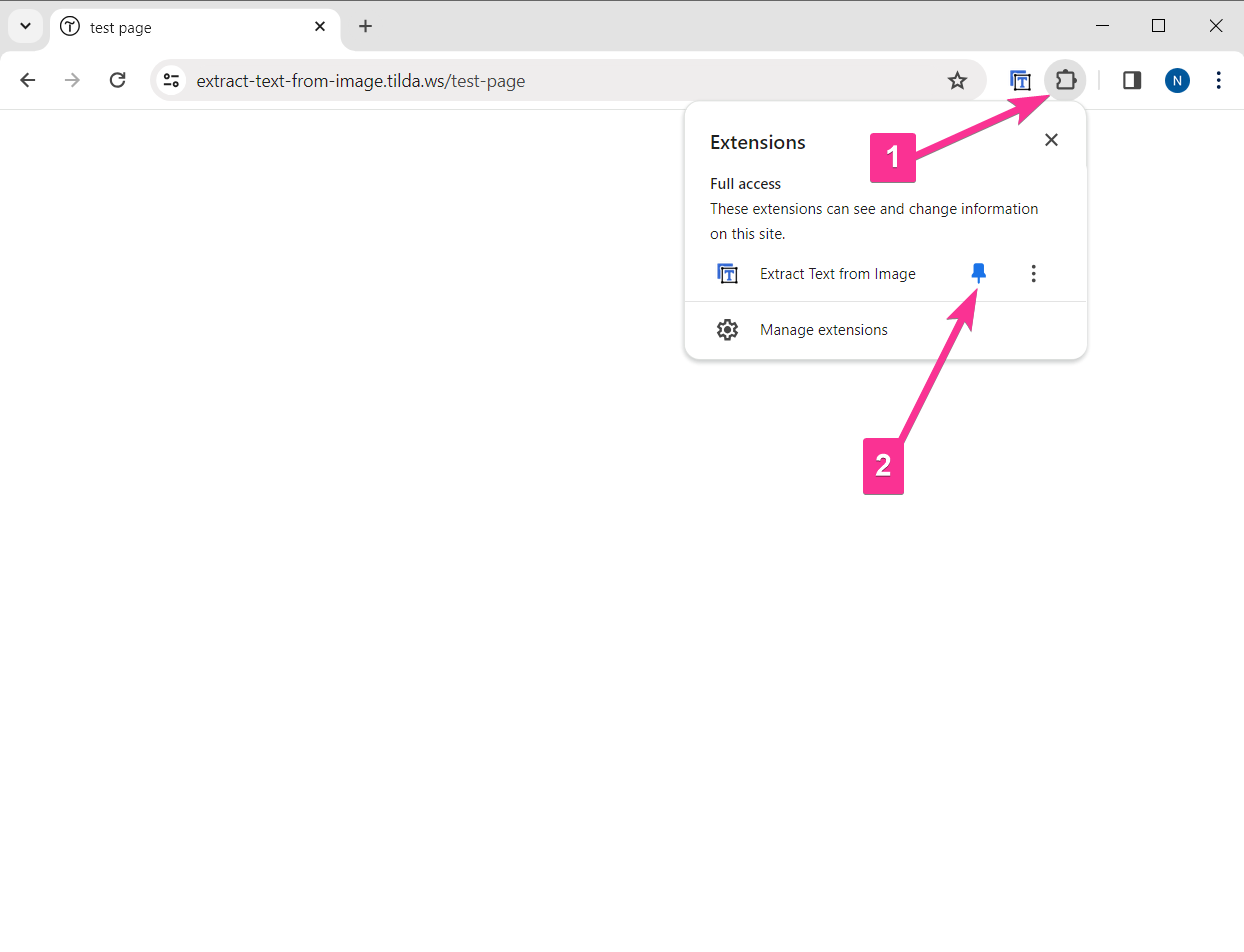Click the grayed Forward arrow button
Viewport: 1244px width, 952px height.
pyautogui.click(x=72, y=81)
